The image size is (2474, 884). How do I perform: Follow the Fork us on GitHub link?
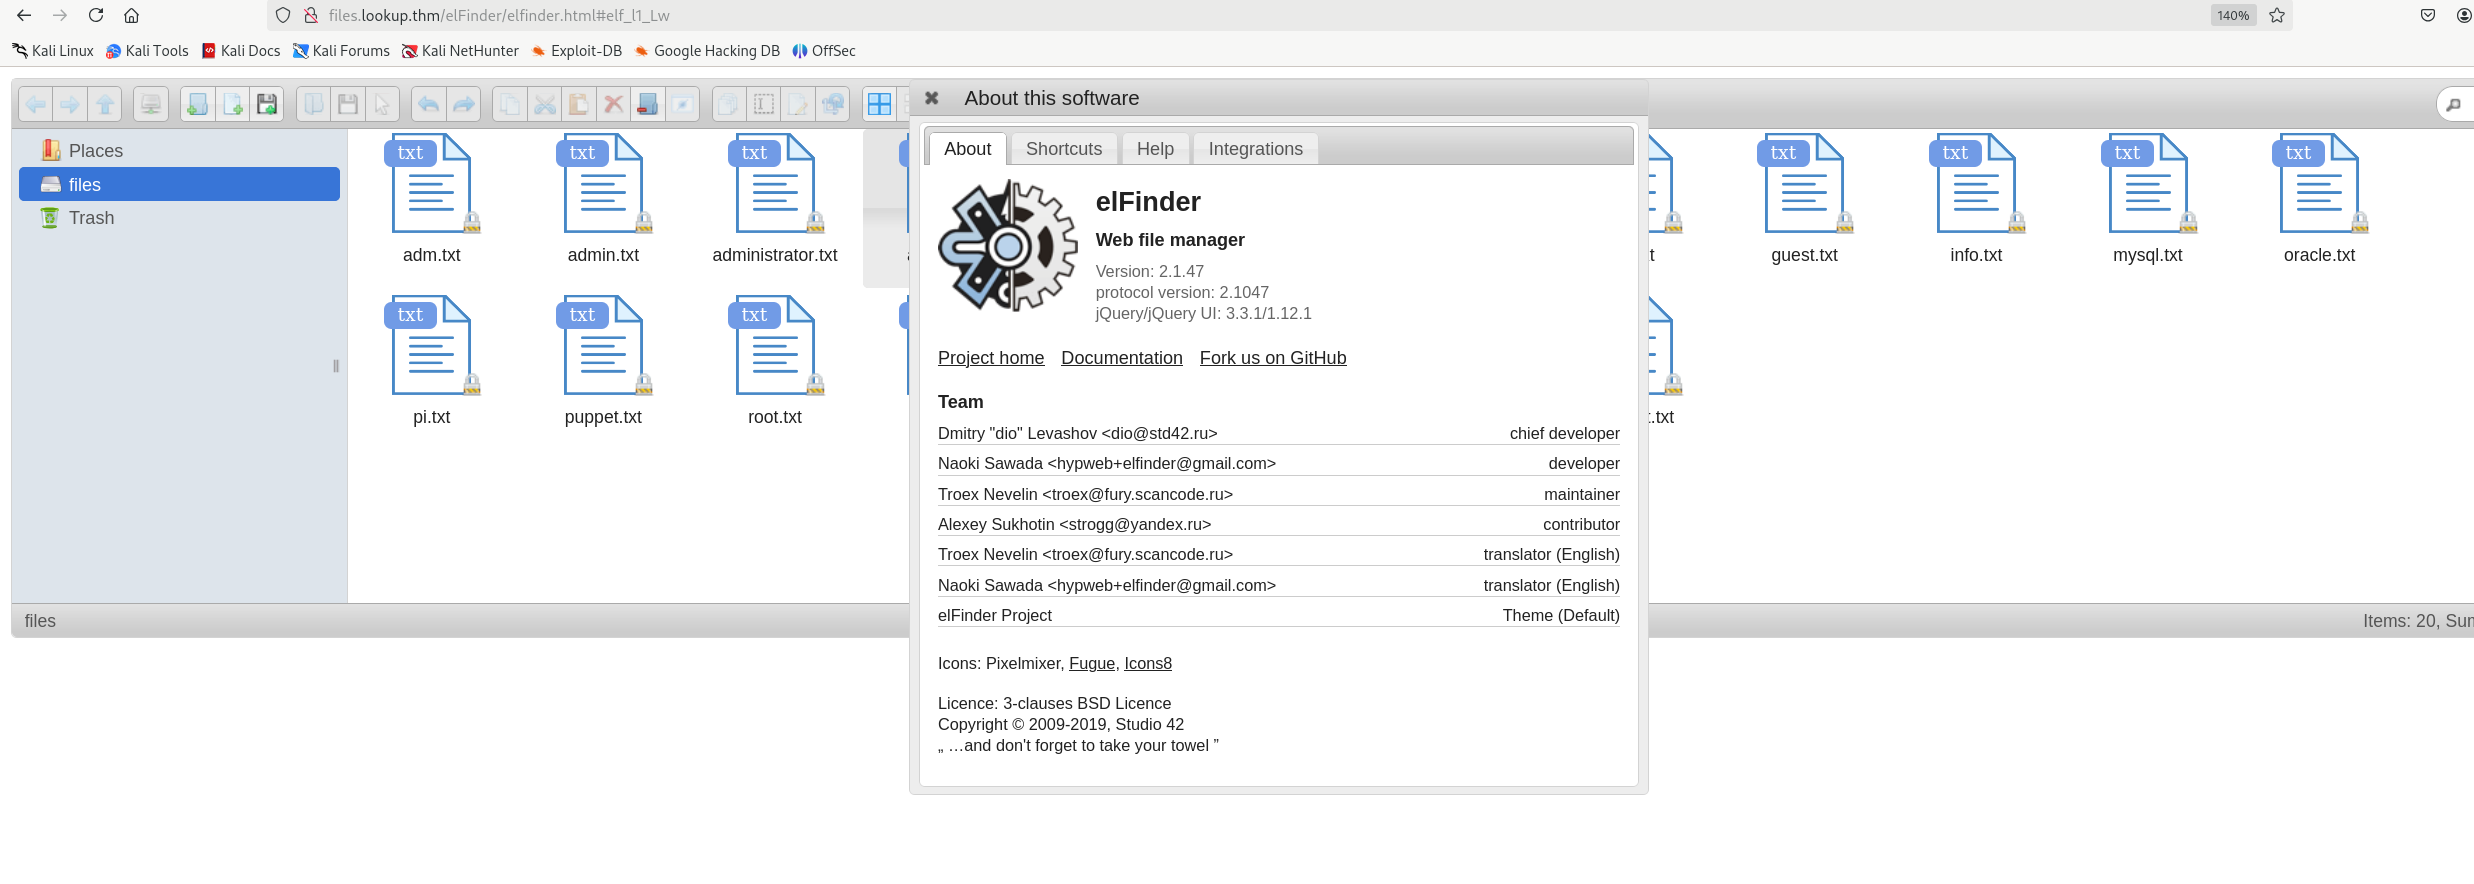click(1273, 358)
